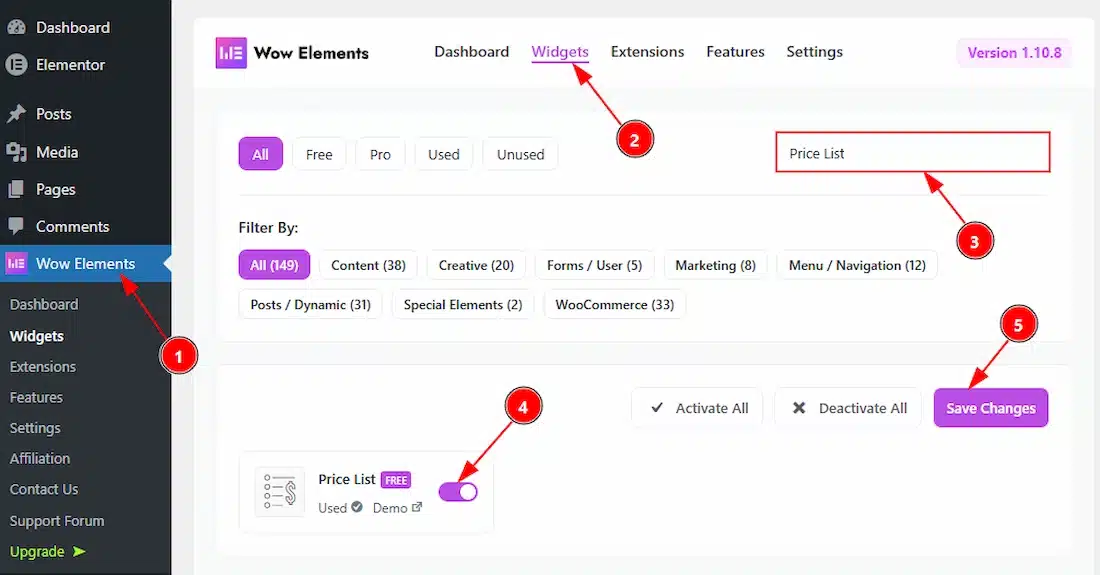The height and width of the screenshot is (575, 1100).
Task: Switch to the Widgets tab
Action: point(560,52)
